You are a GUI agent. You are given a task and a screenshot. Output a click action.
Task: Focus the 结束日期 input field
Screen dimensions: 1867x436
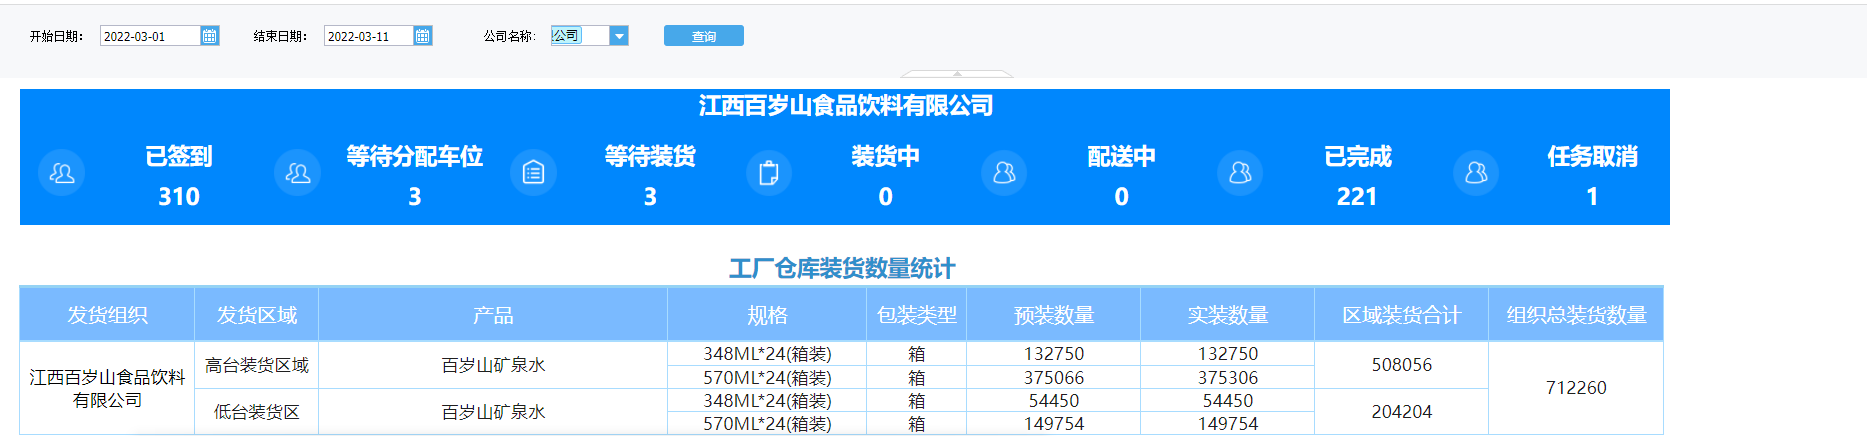coord(369,36)
